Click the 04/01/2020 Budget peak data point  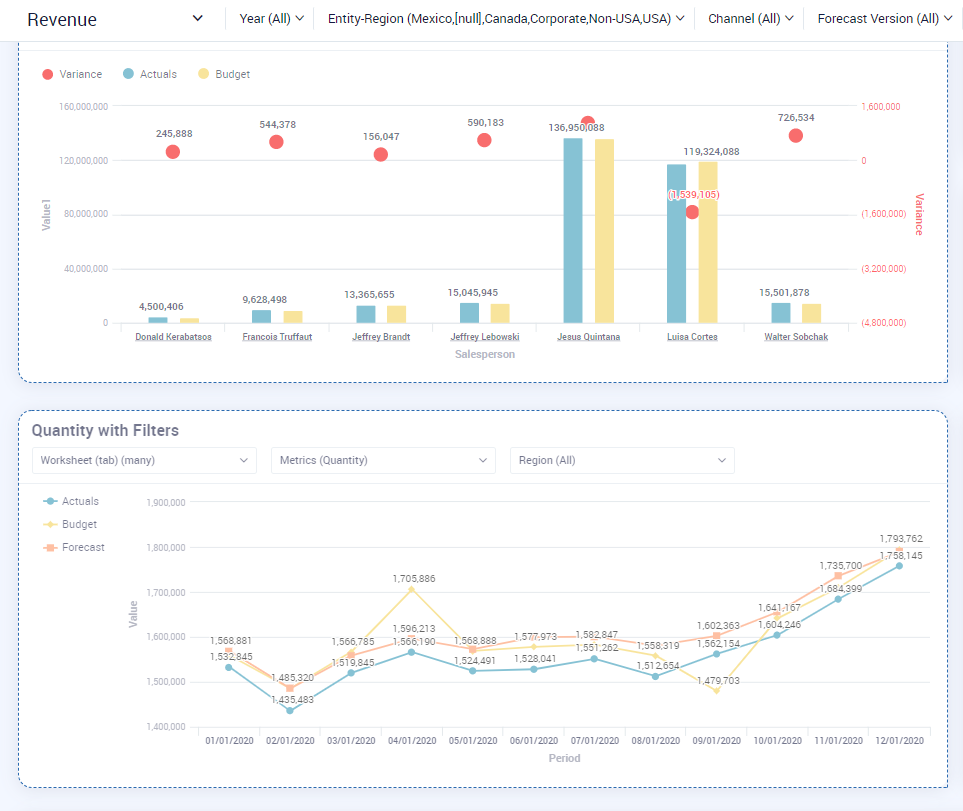coord(410,589)
